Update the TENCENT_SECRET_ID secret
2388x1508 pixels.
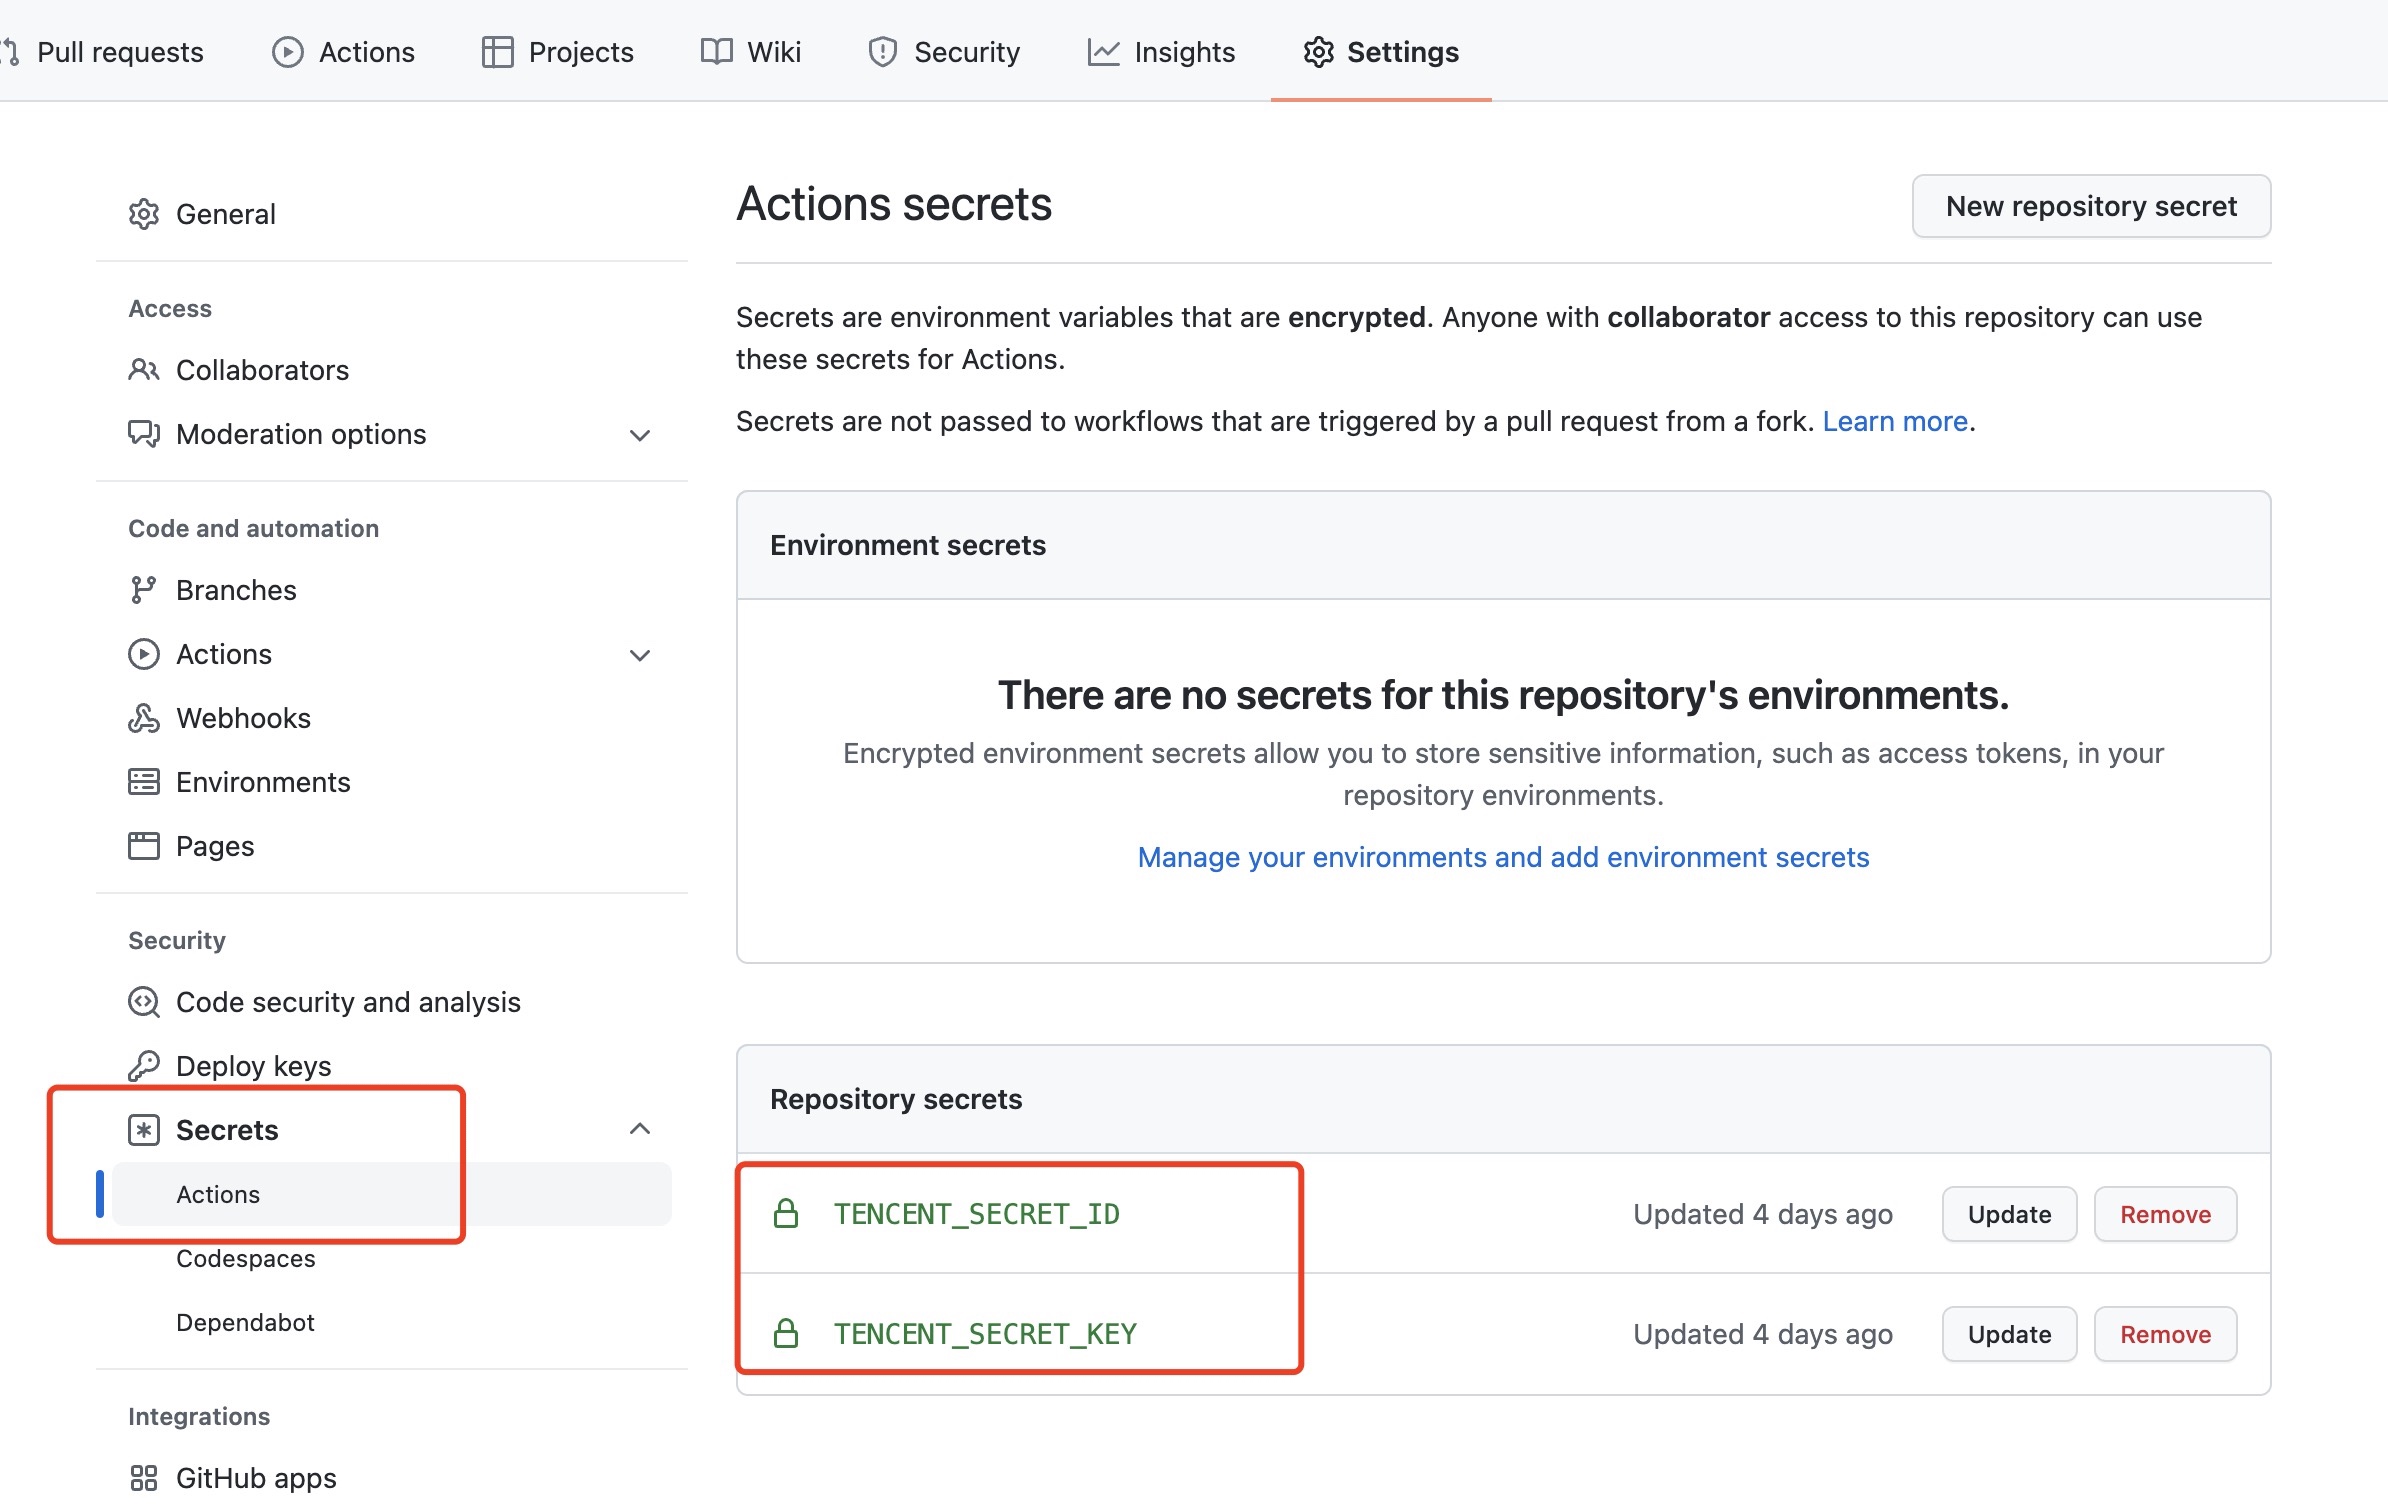(2009, 1214)
